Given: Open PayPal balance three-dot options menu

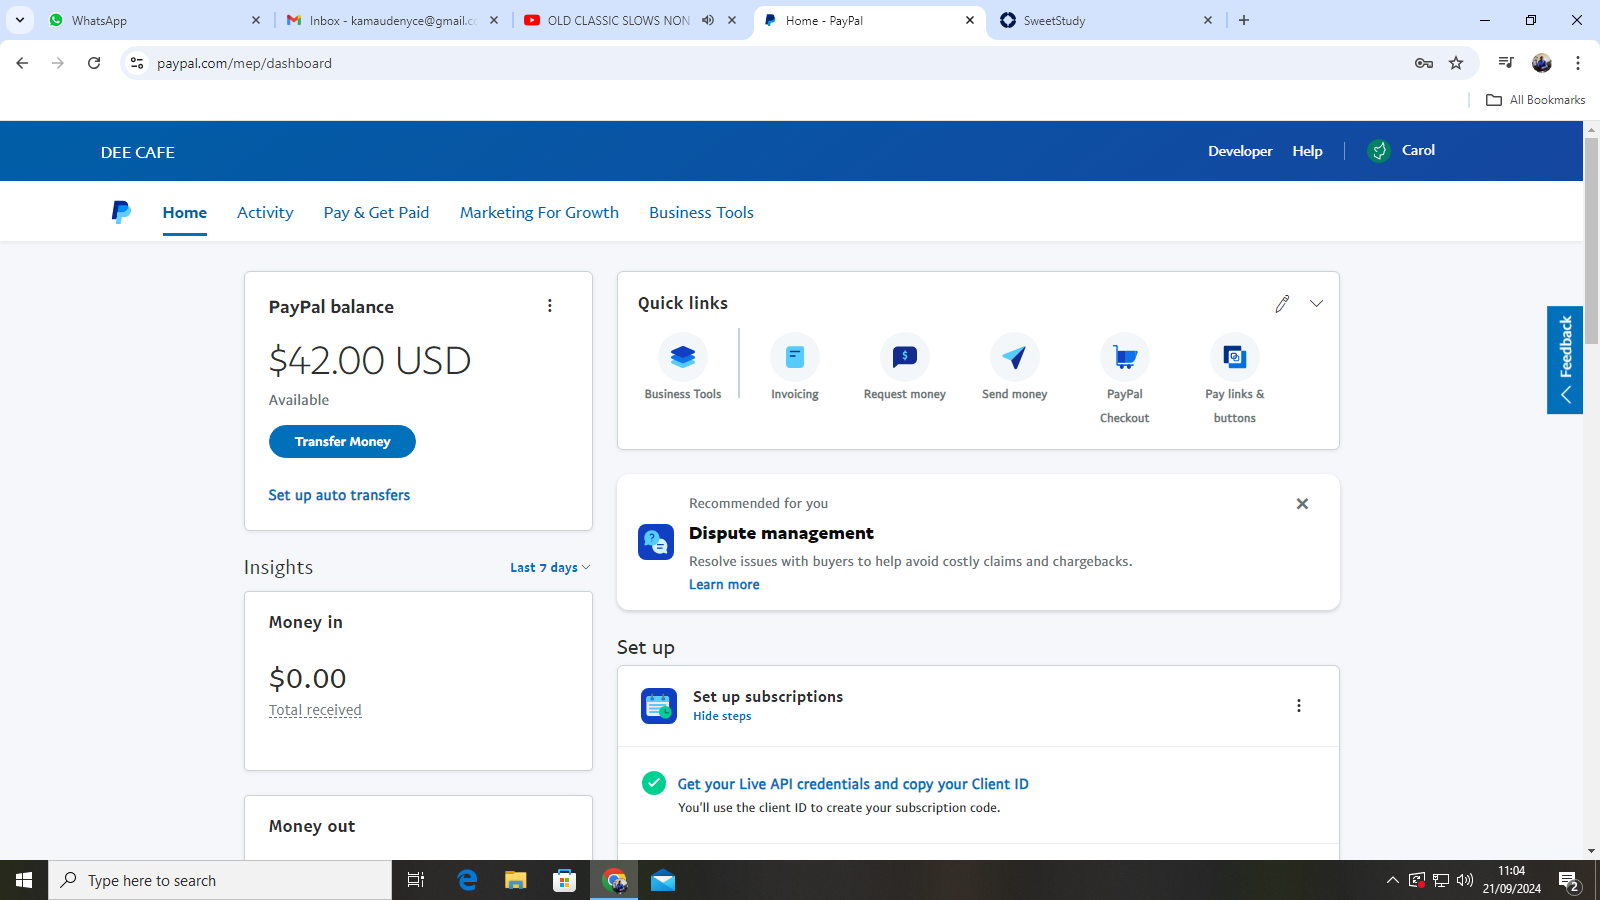Looking at the screenshot, I should 550,306.
